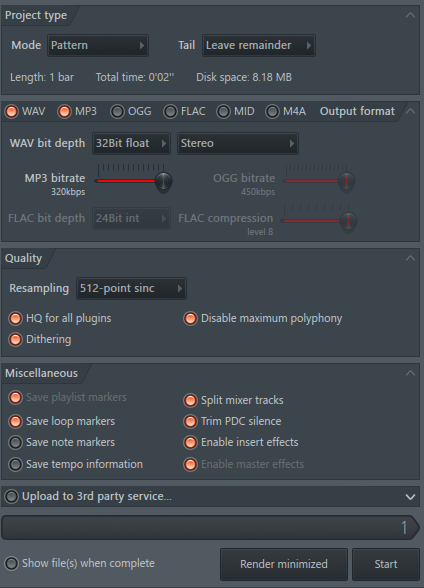Screen dimensions: 424x588
Task: Click the Start button
Action: click(x=386, y=564)
